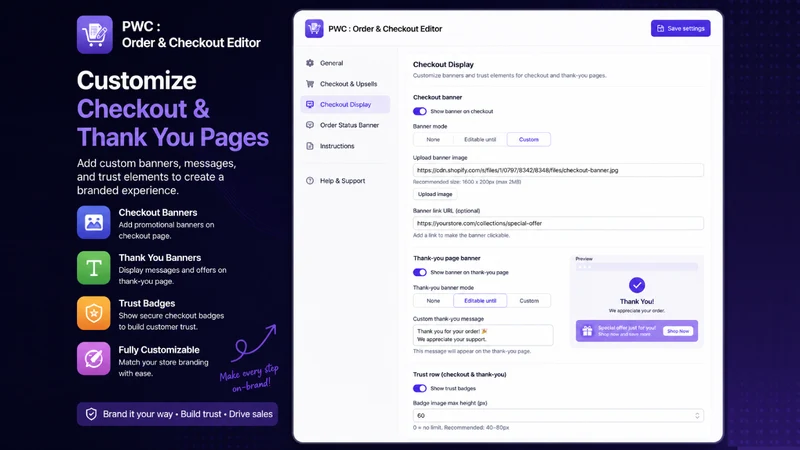This screenshot has height=450, width=800.
Task: Click the Banner link URL field
Action: coord(558,223)
